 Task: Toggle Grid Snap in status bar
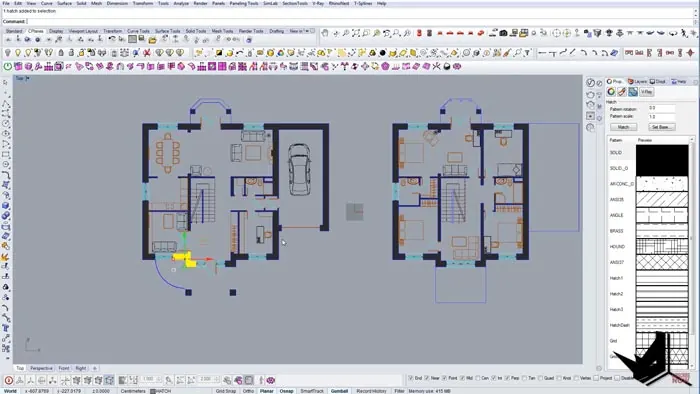[x=226, y=391]
